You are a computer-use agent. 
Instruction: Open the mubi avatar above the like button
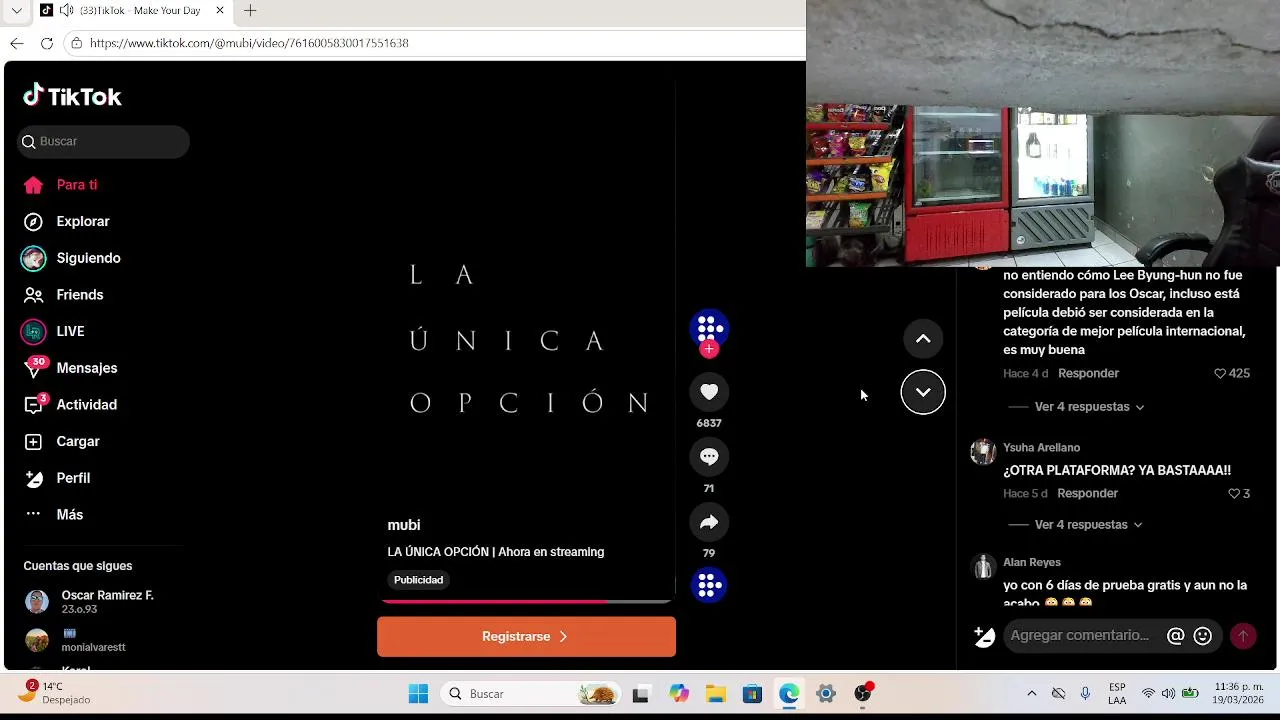click(709, 327)
